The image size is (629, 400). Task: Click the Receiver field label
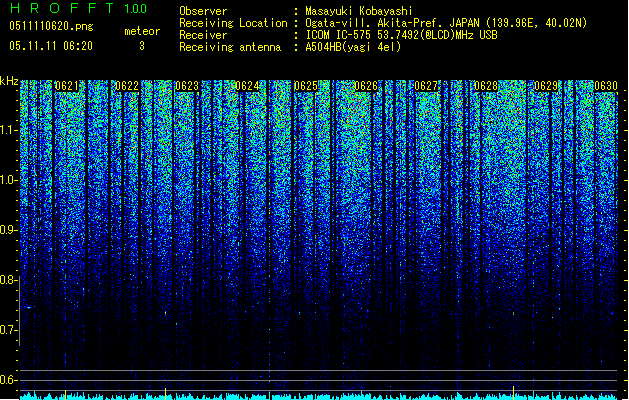point(203,35)
